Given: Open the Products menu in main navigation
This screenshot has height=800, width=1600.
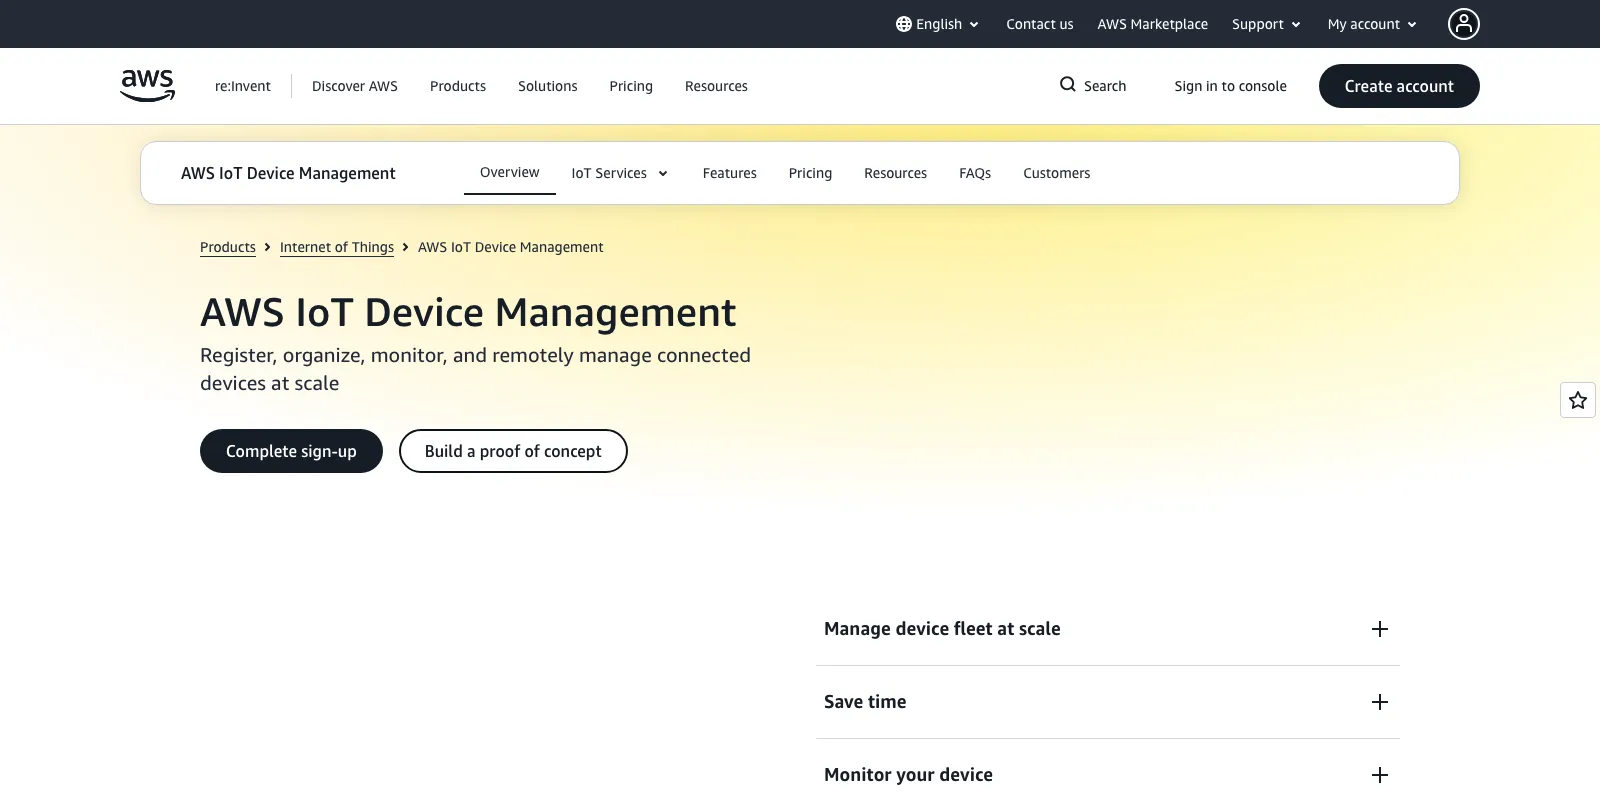Looking at the screenshot, I should (x=458, y=86).
